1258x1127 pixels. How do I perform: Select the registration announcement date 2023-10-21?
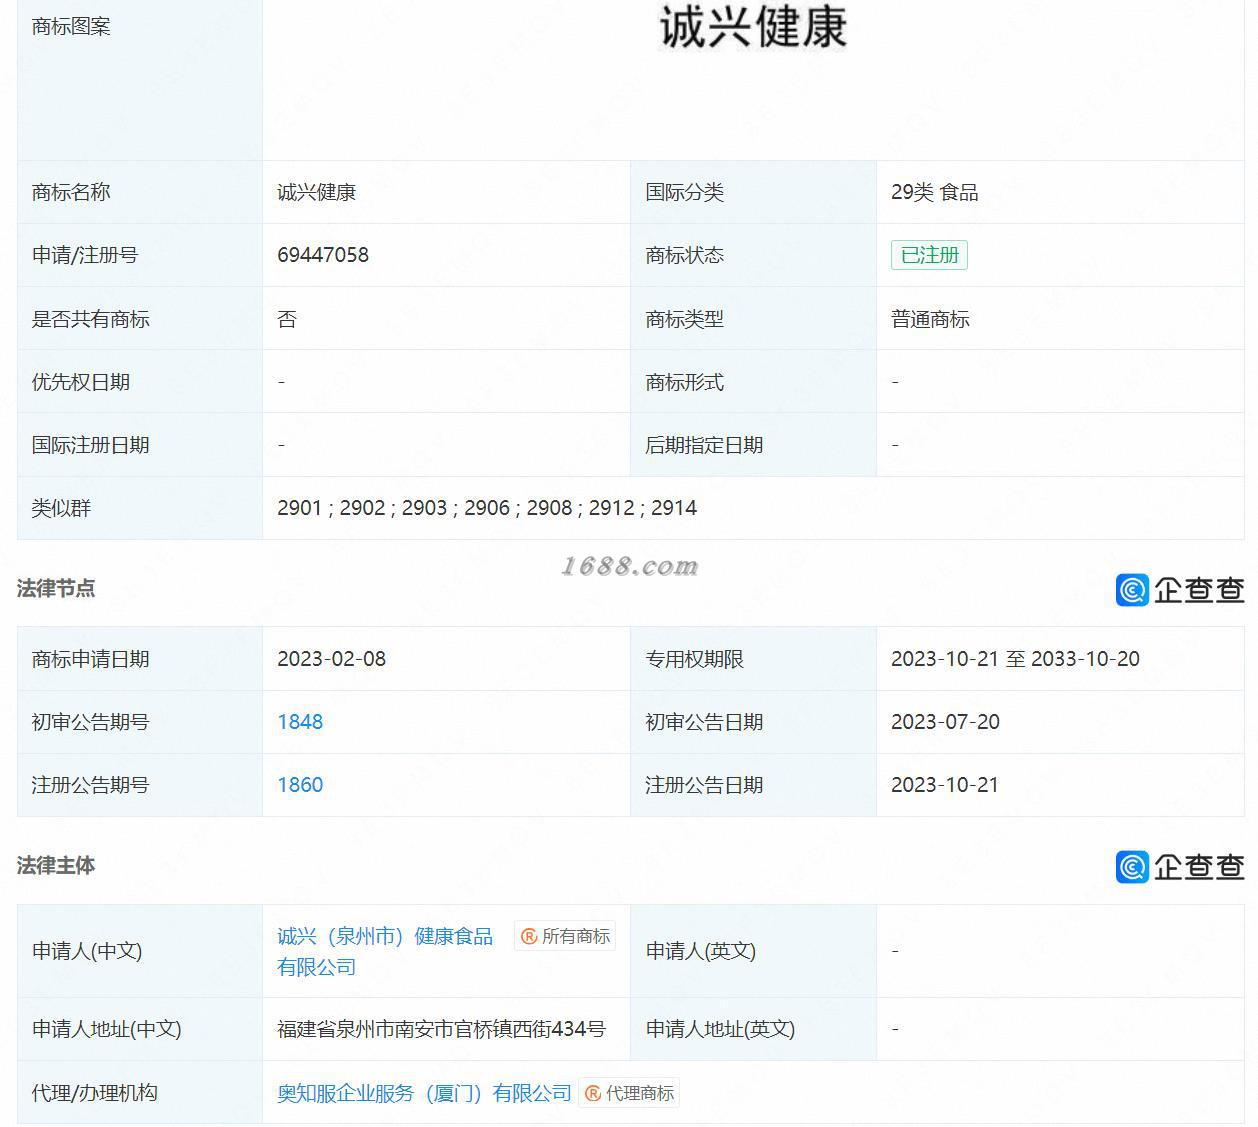[x=945, y=785]
